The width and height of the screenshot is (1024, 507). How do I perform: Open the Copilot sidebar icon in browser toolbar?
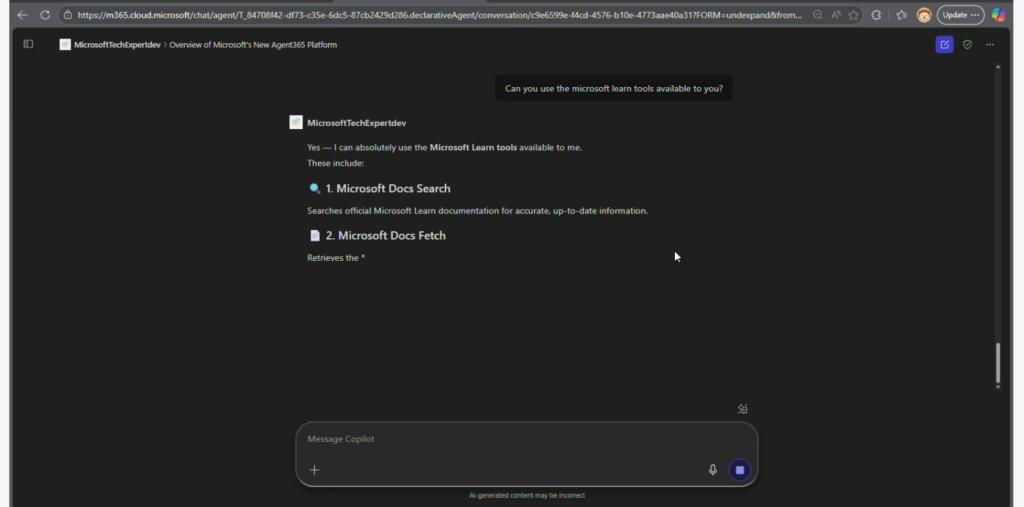[998, 15]
